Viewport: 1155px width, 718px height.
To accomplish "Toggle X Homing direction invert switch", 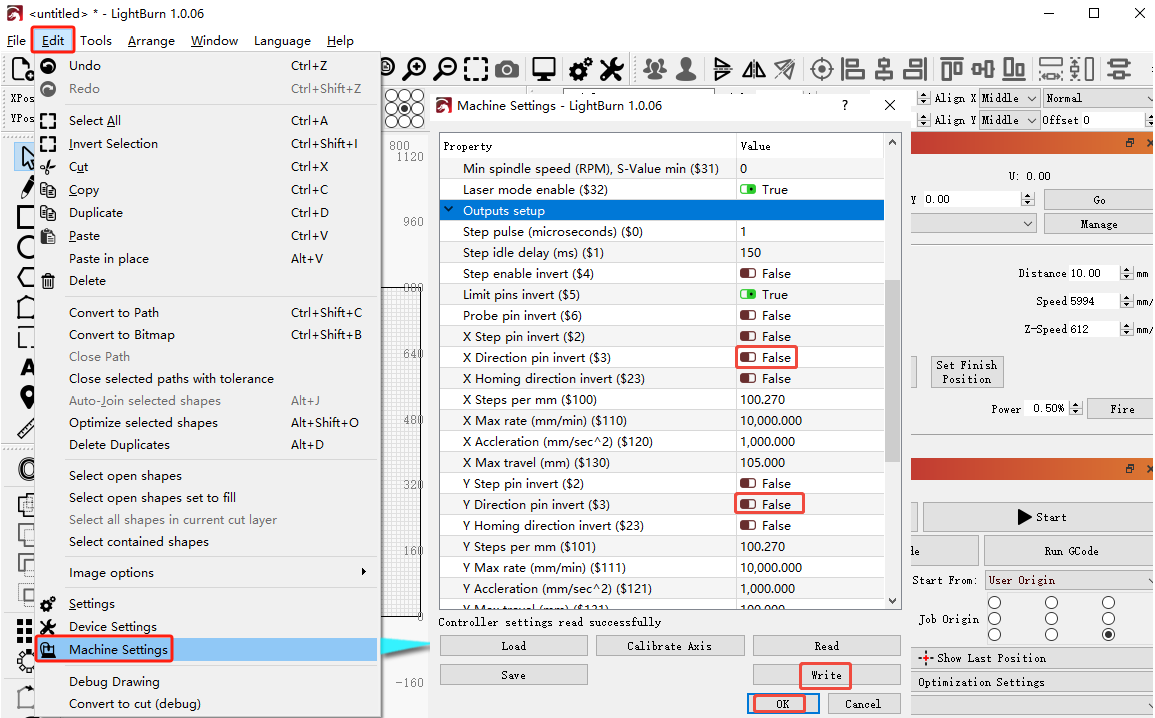I will [x=748, y=379].
